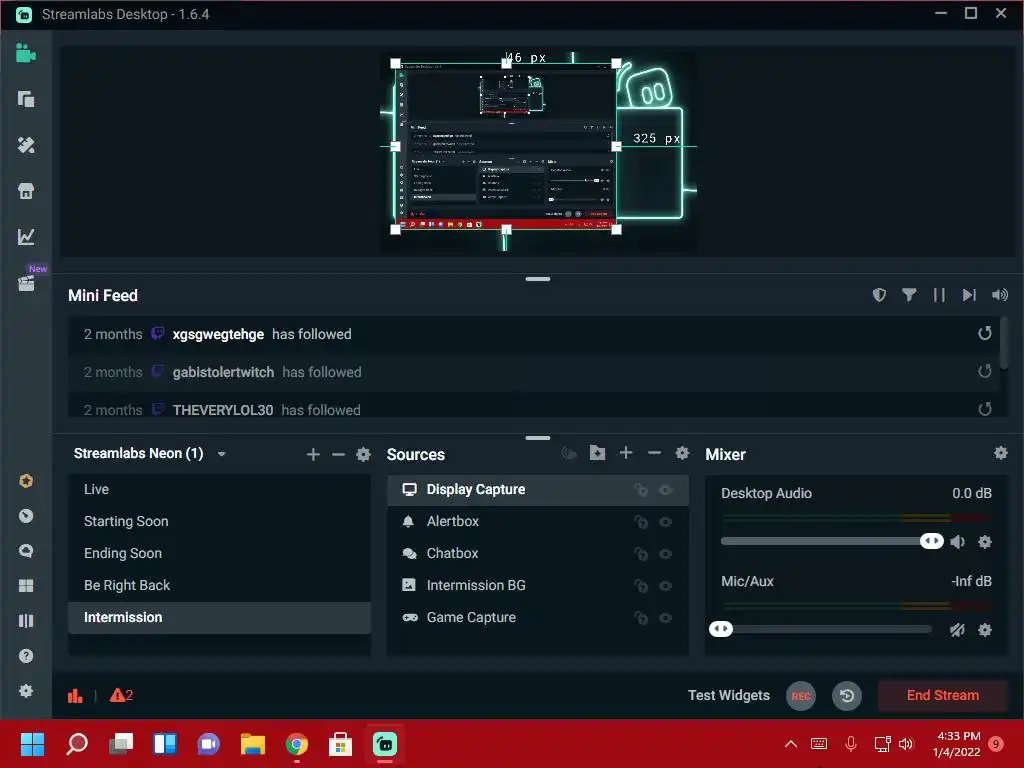
Task: Toggle Intermission BG visibility eye
Action: click(x=665, y=586)
